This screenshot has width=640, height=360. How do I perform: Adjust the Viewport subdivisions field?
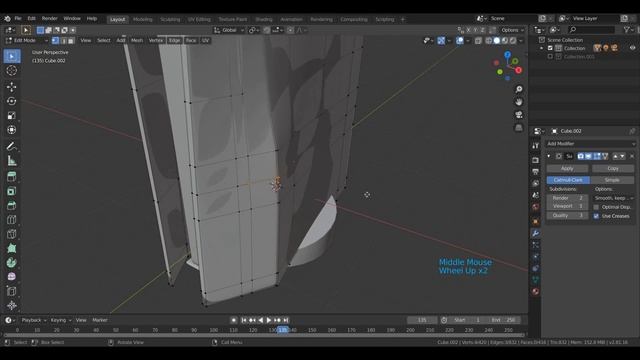[x=567, y=206]
